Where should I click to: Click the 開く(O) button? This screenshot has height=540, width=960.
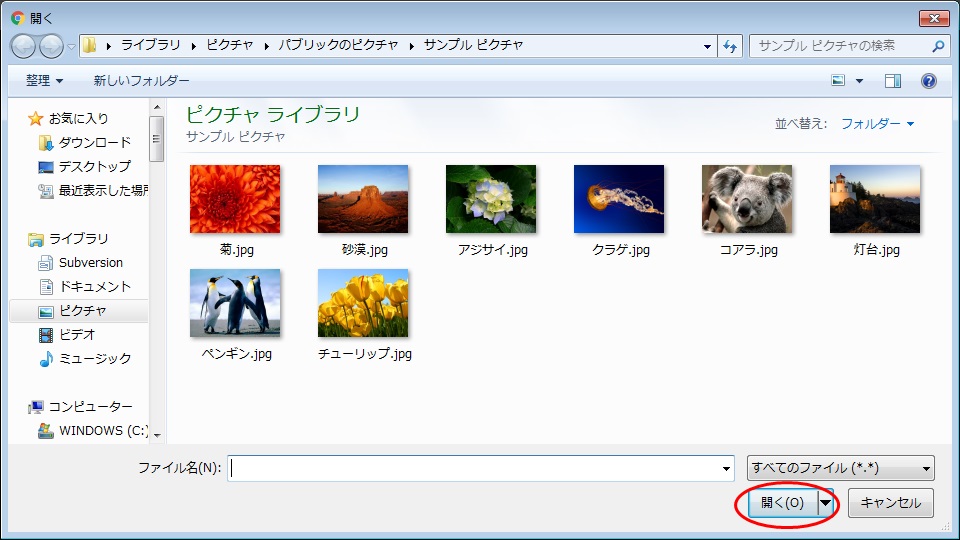click(782, 503)
